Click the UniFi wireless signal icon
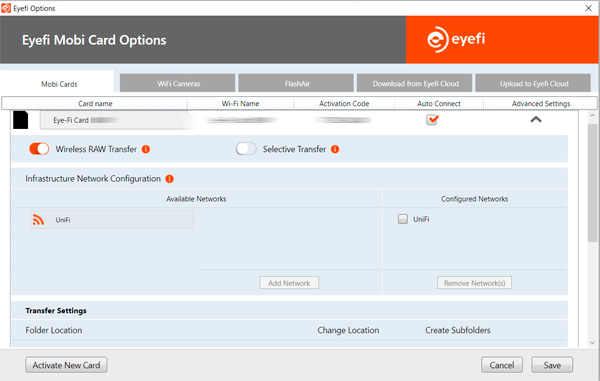 [38, 220]
